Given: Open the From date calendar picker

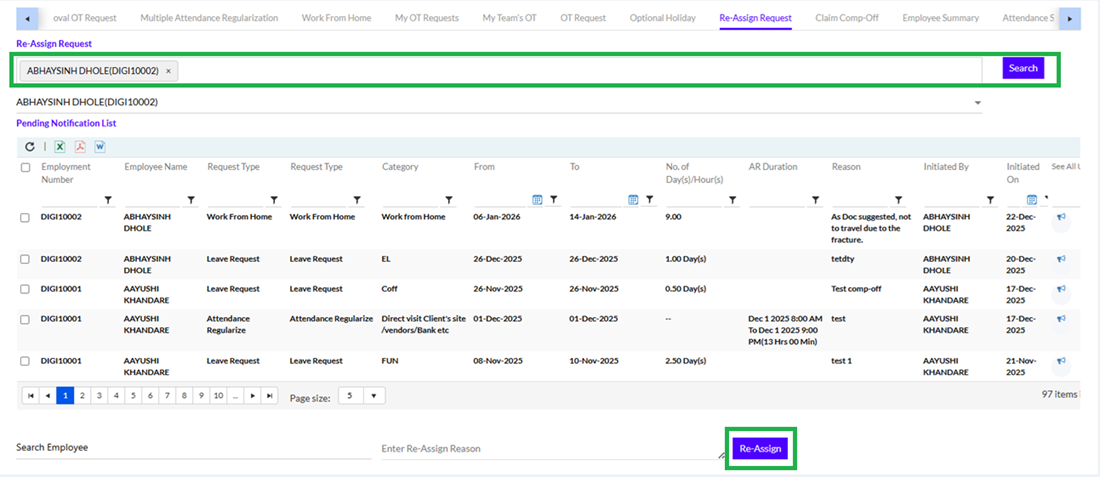Looking at the screenshot, I should 537,200.
